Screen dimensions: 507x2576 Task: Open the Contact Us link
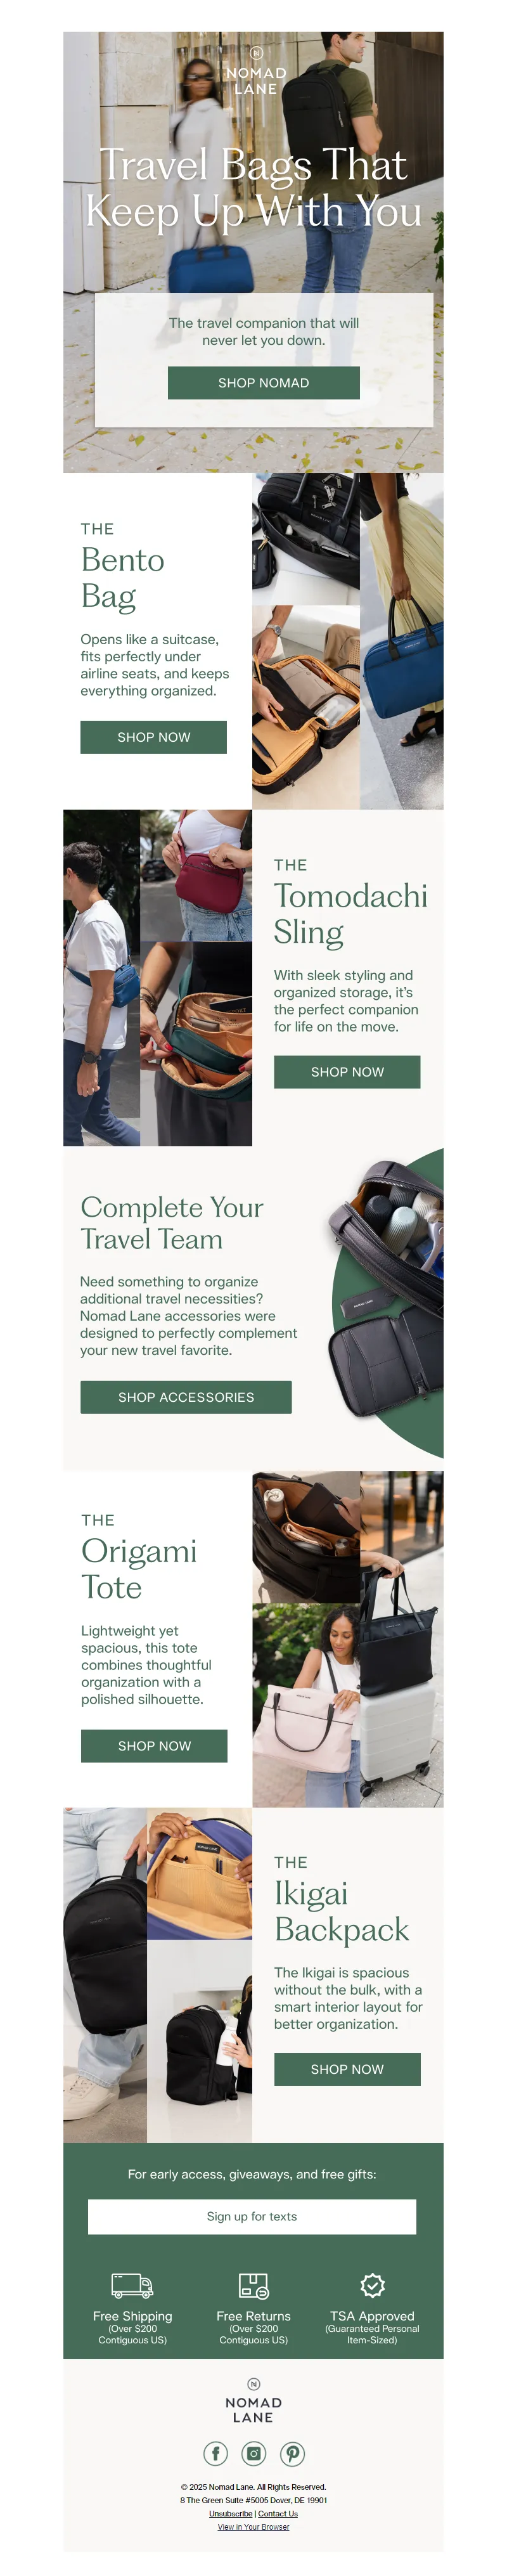pos(278,2513)
